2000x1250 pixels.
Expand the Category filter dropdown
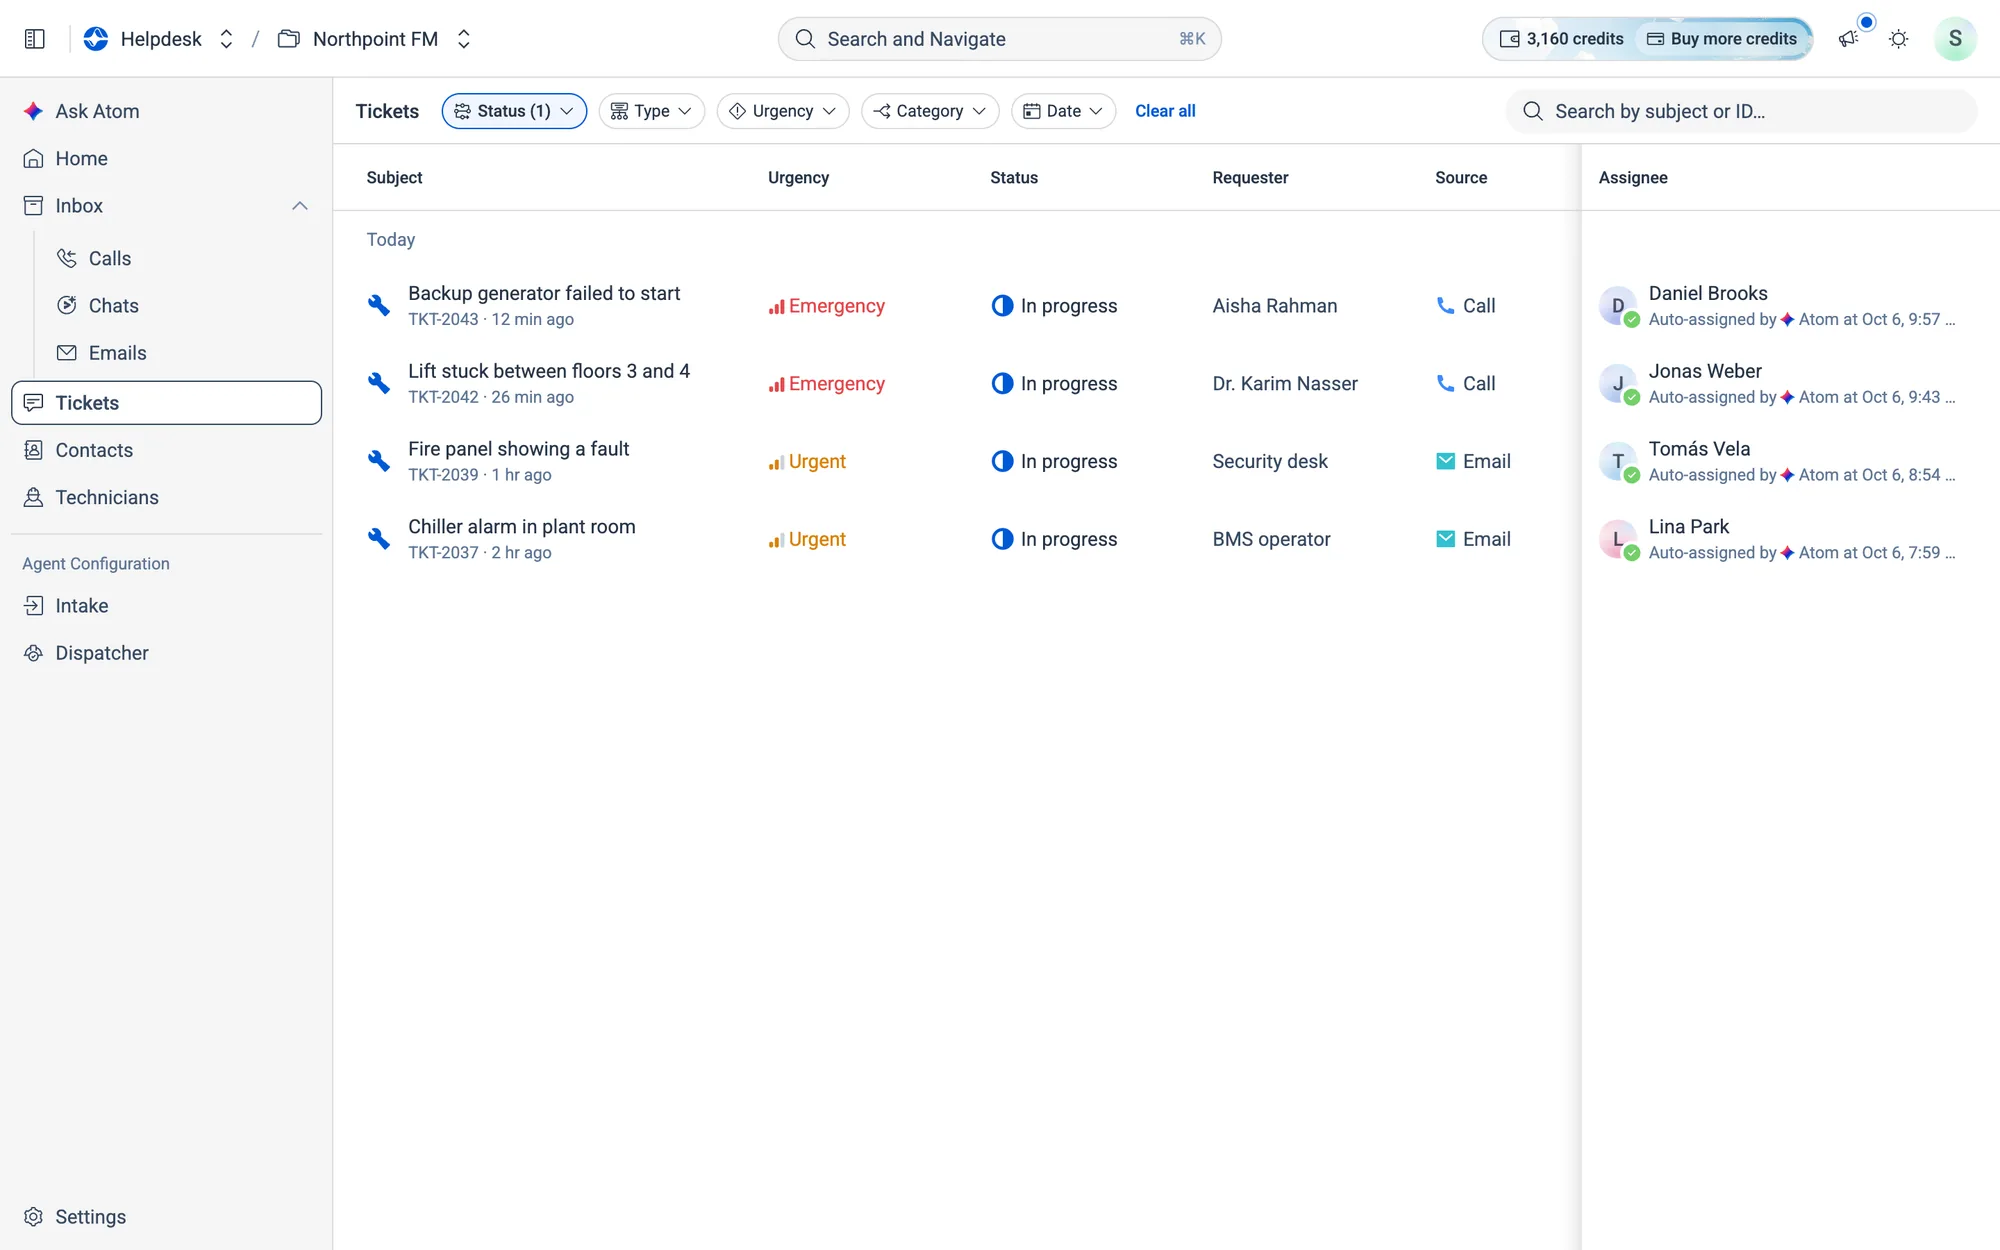tap(929, 111)
